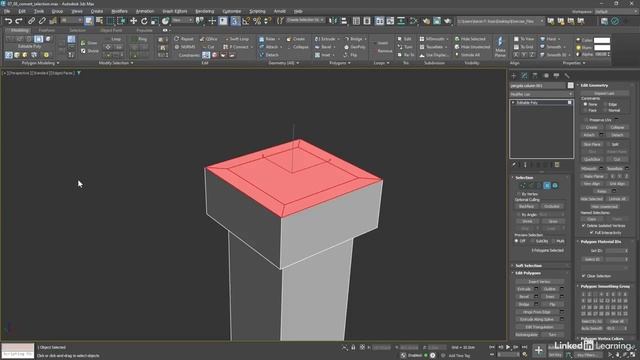
Task: Open the Customize menu
Action: pos(232,11)
